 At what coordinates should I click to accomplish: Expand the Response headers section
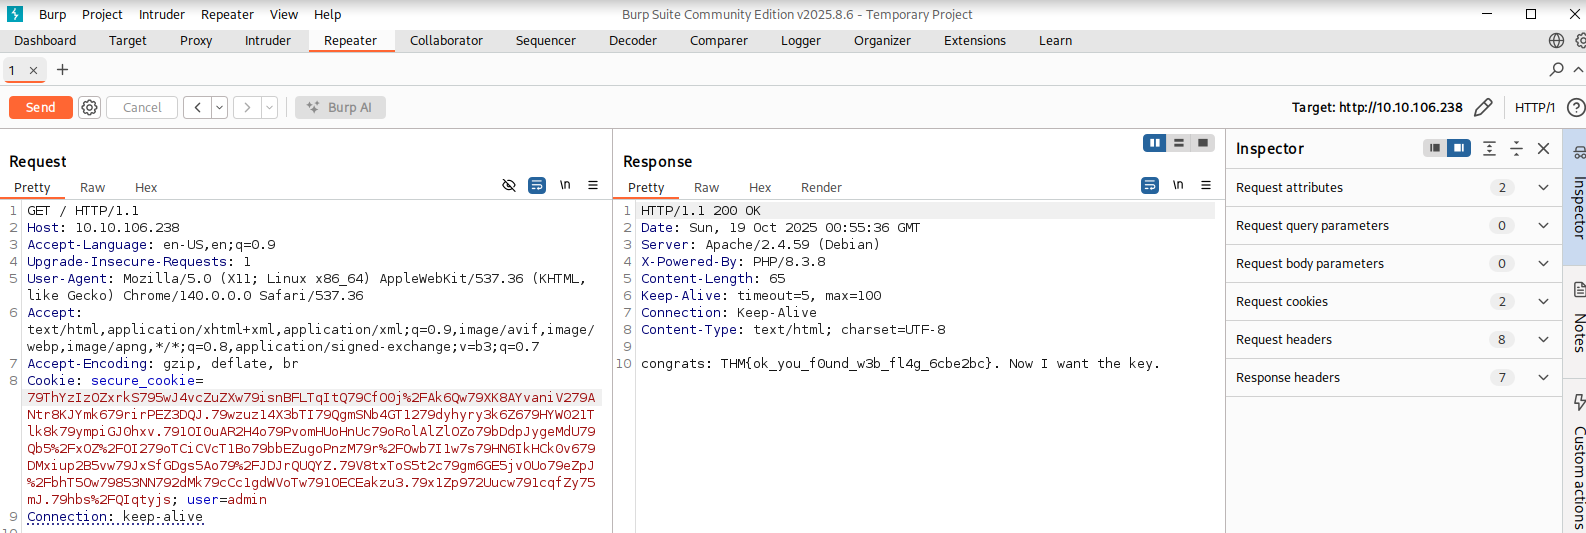[1543, 377]
